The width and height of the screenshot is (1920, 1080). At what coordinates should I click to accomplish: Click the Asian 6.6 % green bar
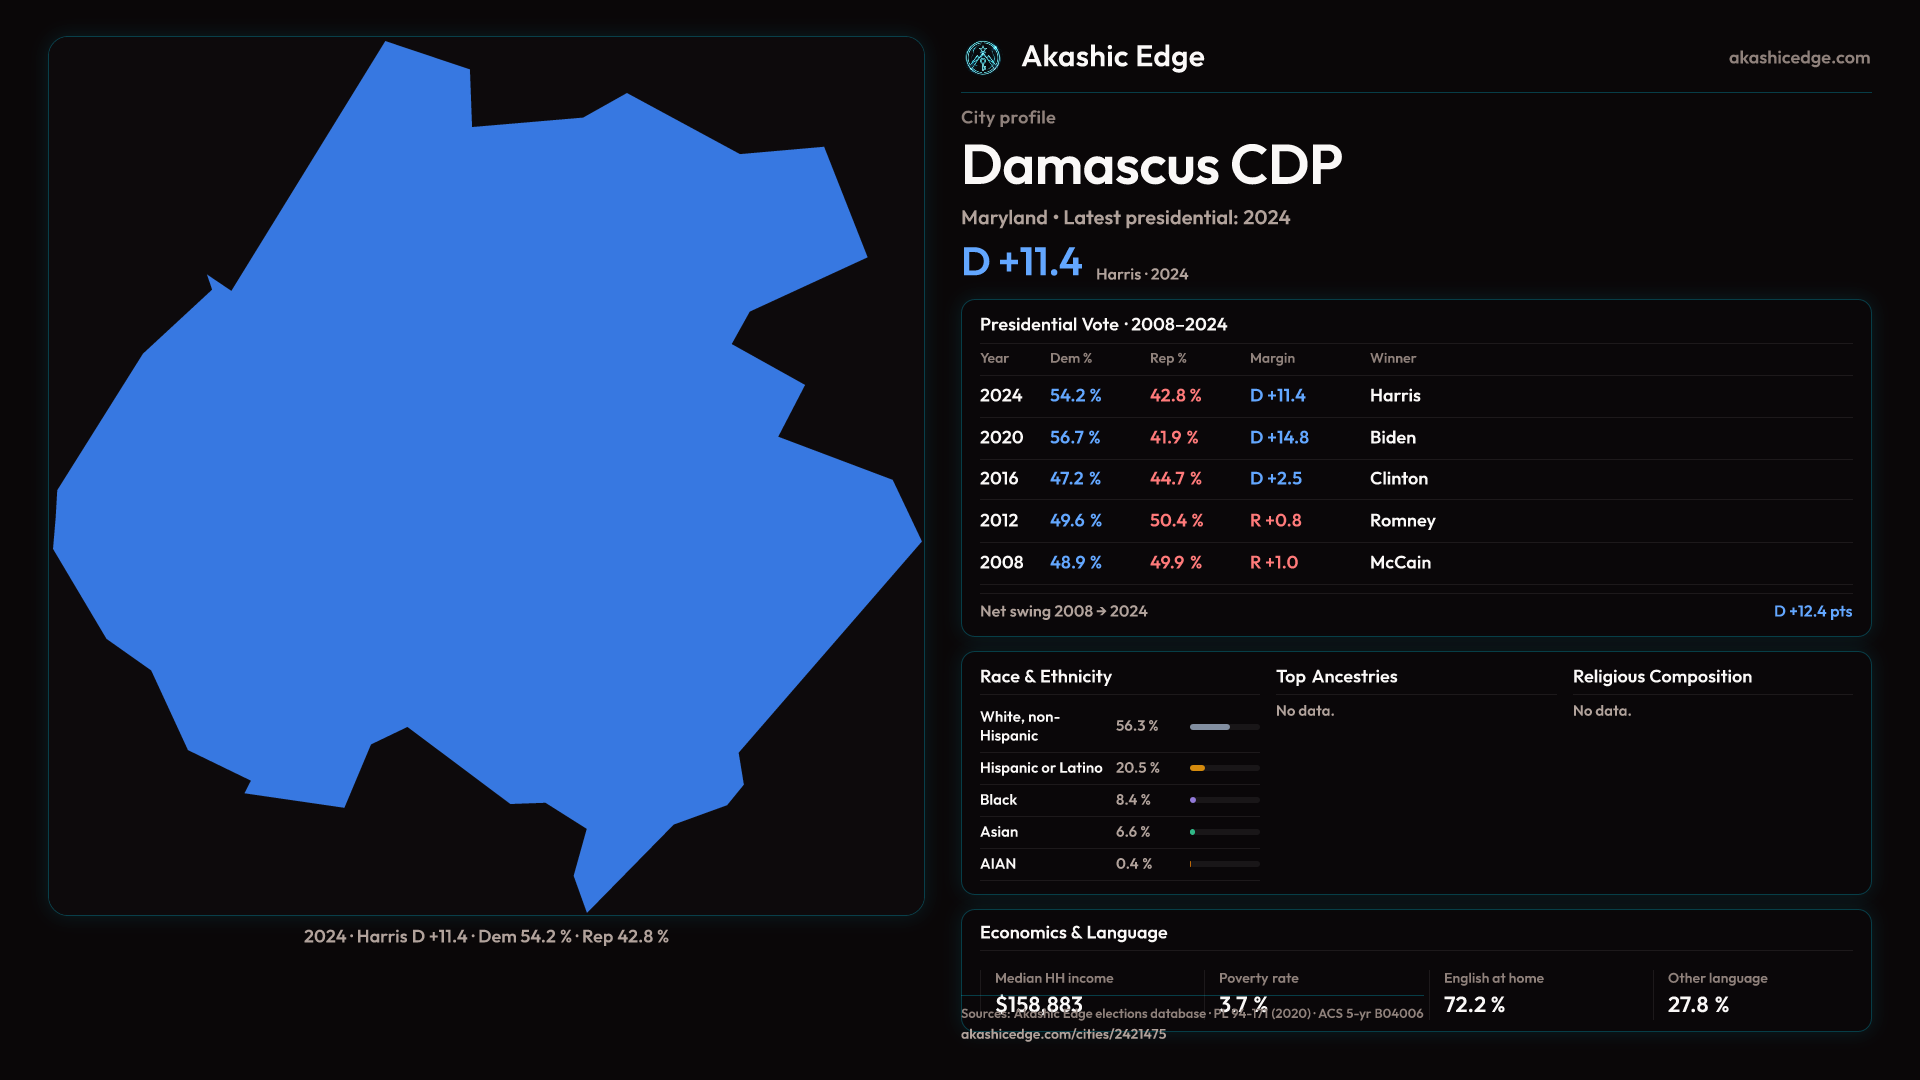(1193, 832)
